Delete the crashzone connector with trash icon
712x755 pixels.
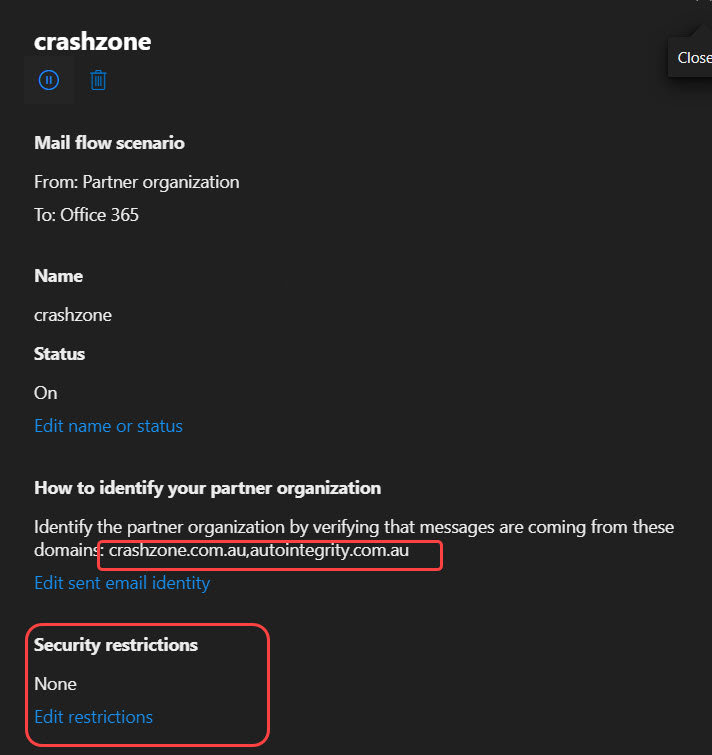pos(98,80)
